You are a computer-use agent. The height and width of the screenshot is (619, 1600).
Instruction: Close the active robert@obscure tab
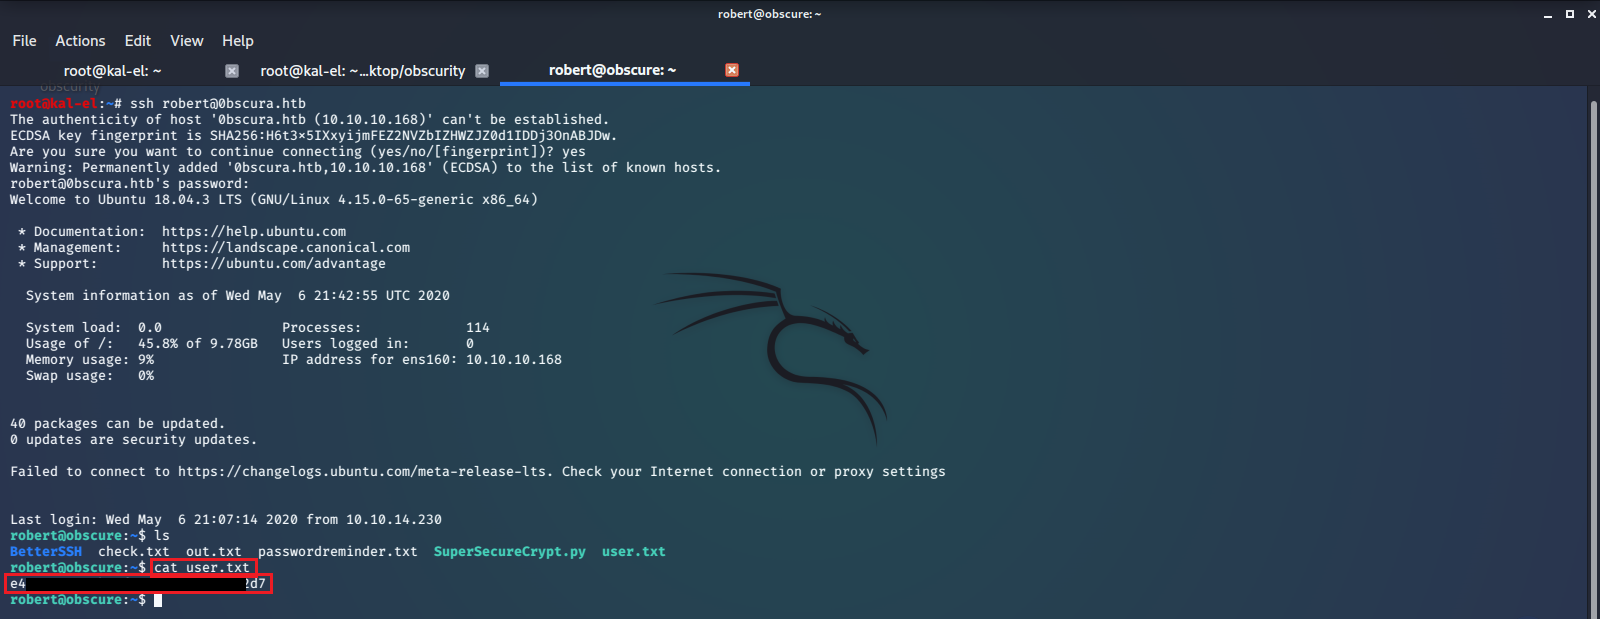[732, 70]
